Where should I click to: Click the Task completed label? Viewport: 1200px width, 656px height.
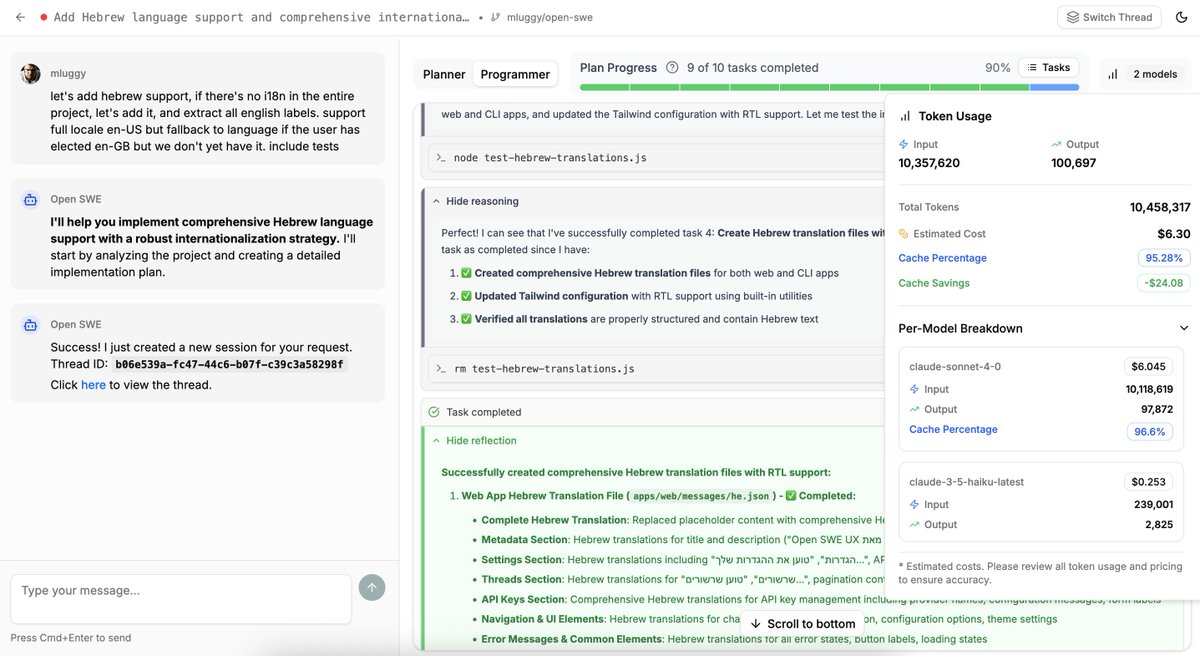tap(484, 412)
